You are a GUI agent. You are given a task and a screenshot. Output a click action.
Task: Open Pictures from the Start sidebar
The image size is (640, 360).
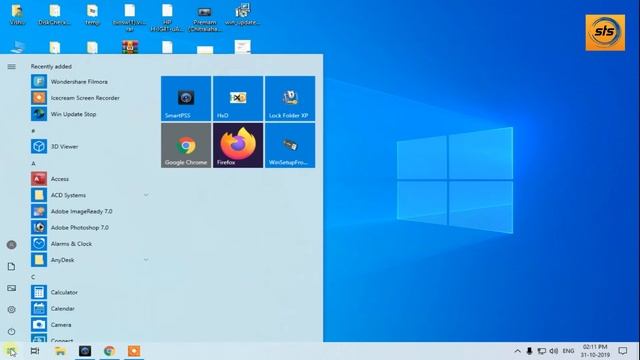(x=11, y=288)
